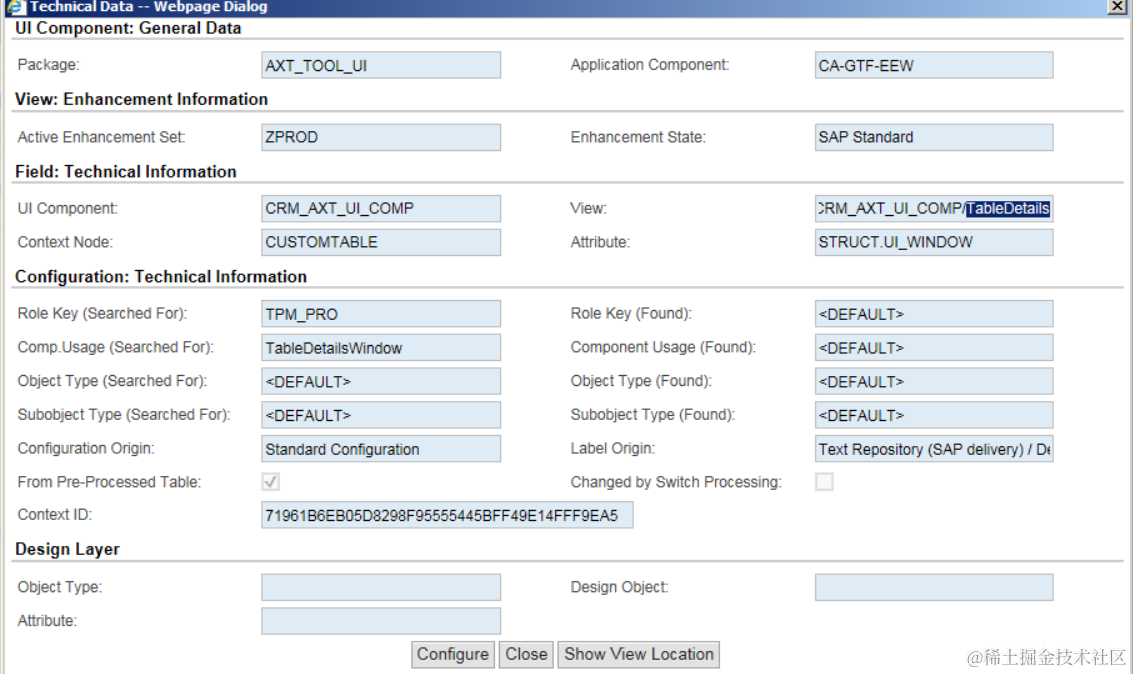The width and height of the screenshot is (1133, 674).
Task: Click the Configure button
Action: point(453,654)
